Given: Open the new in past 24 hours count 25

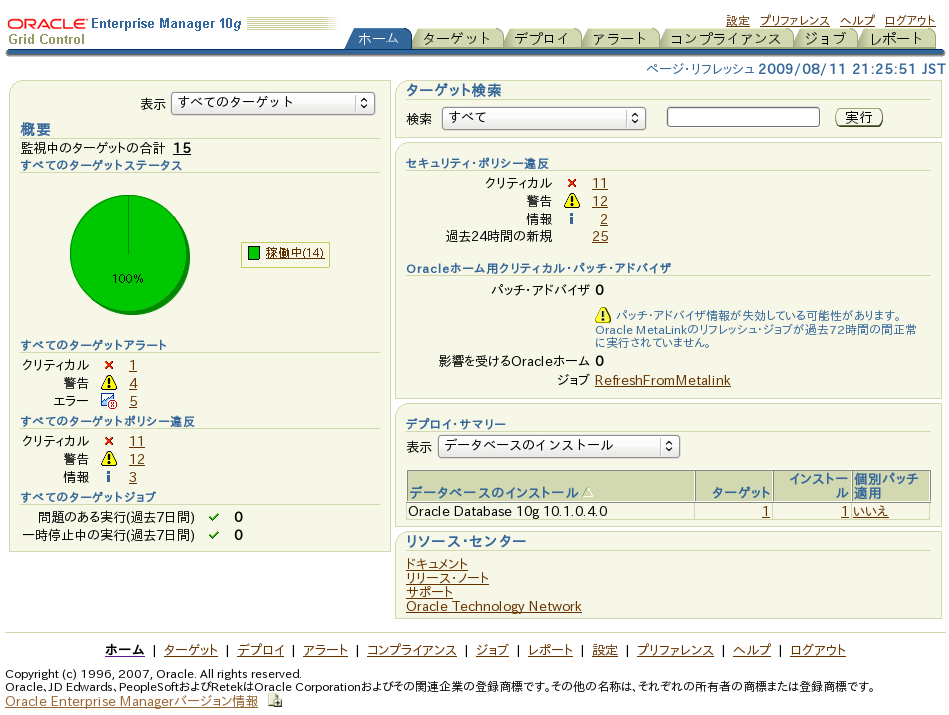Looking at the screenshot, I should pos(600,237).
